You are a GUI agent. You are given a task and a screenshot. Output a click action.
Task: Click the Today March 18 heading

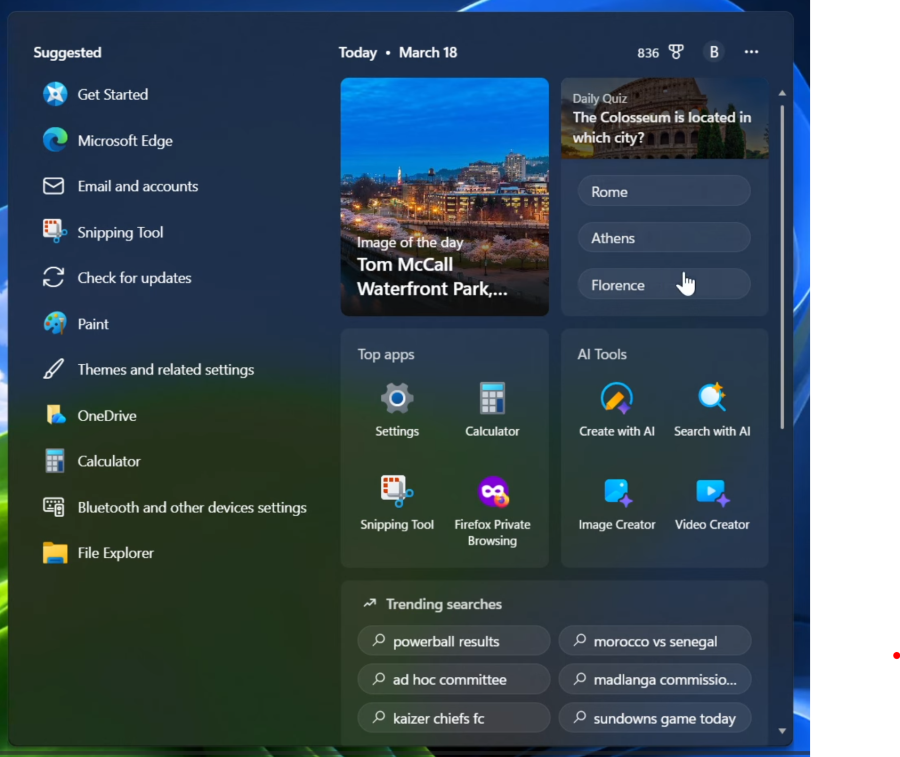[x=398, y=52]
